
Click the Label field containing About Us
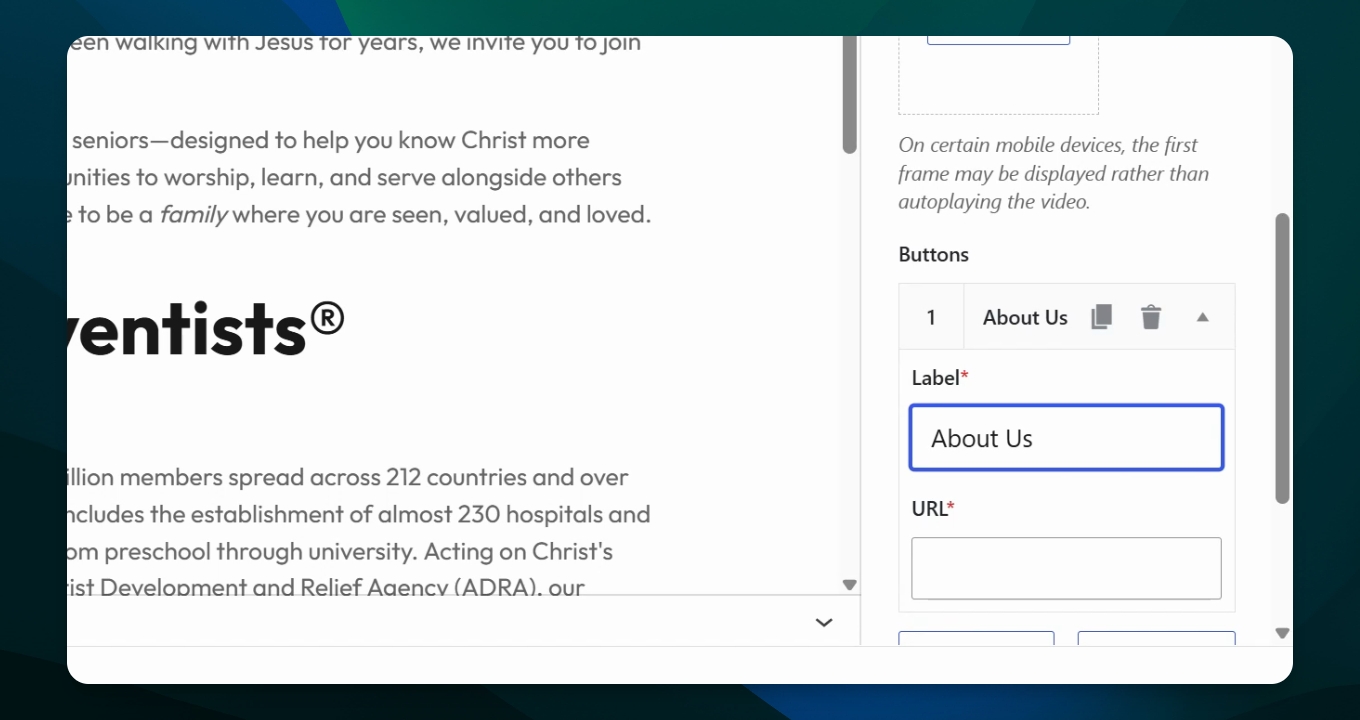click(1066, 438)
